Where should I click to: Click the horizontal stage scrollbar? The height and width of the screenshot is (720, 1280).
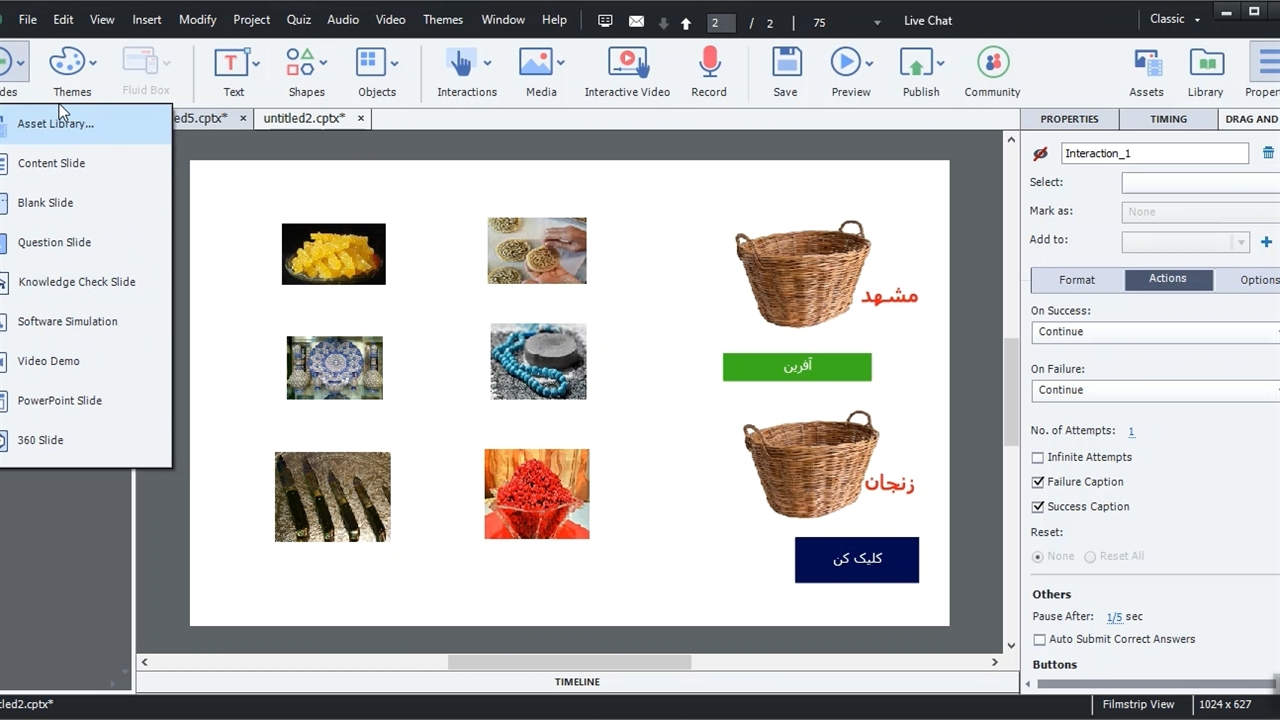[x=569, y=662]
